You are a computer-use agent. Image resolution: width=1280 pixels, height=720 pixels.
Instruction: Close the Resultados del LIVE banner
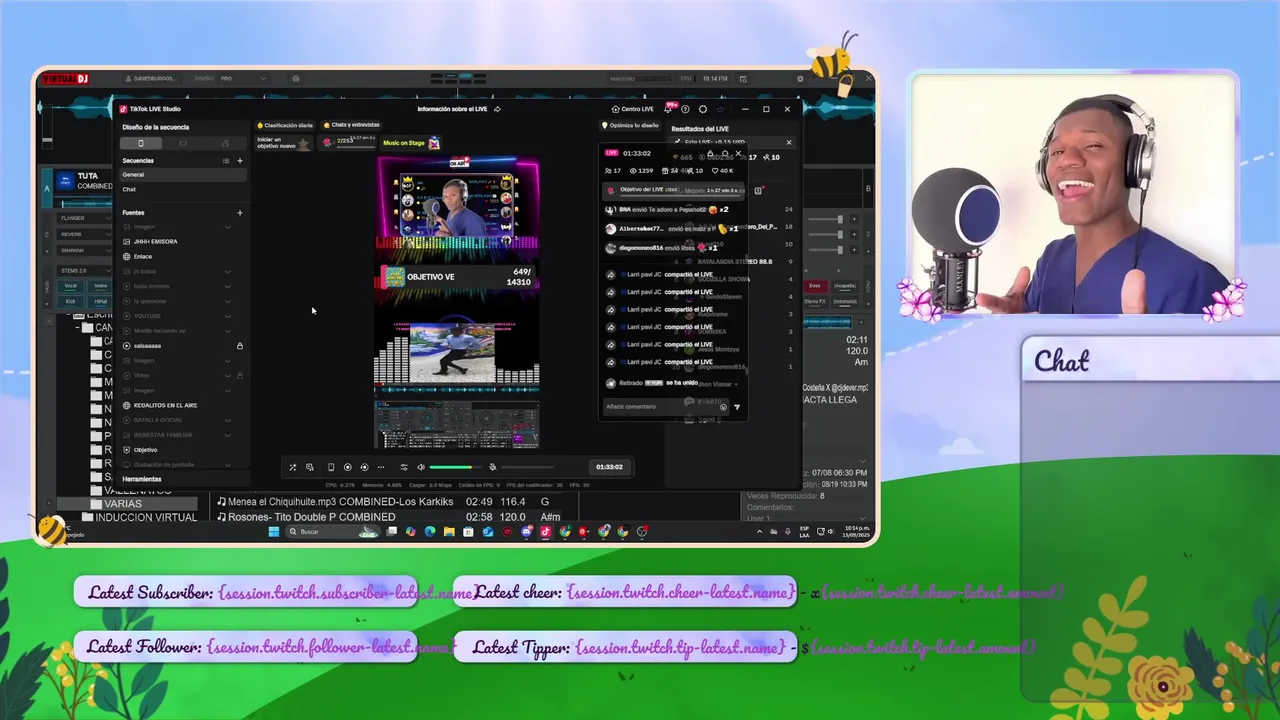pos(788,142)
